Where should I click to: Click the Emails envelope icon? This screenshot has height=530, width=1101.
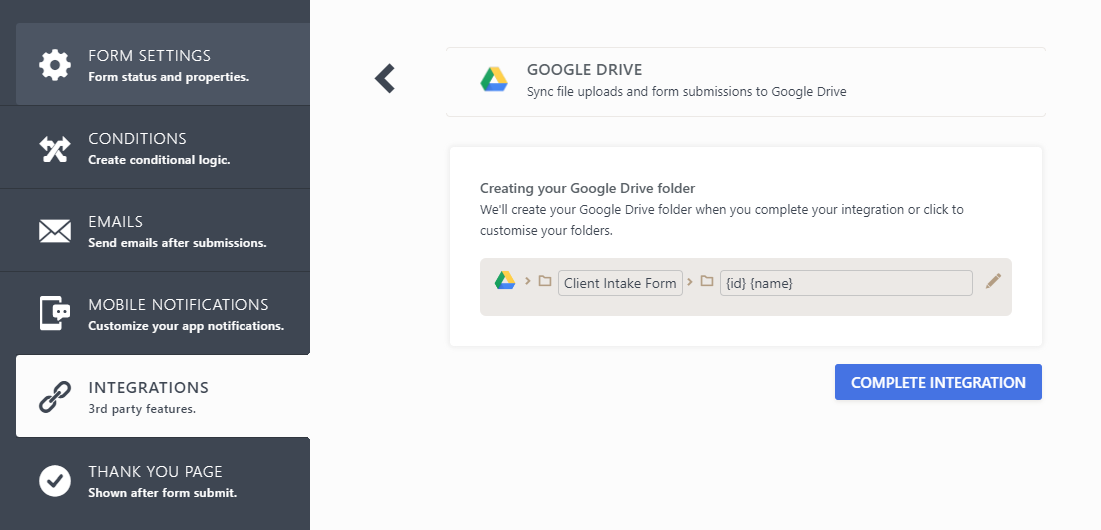pyautogui.click(x=55, y=231)
